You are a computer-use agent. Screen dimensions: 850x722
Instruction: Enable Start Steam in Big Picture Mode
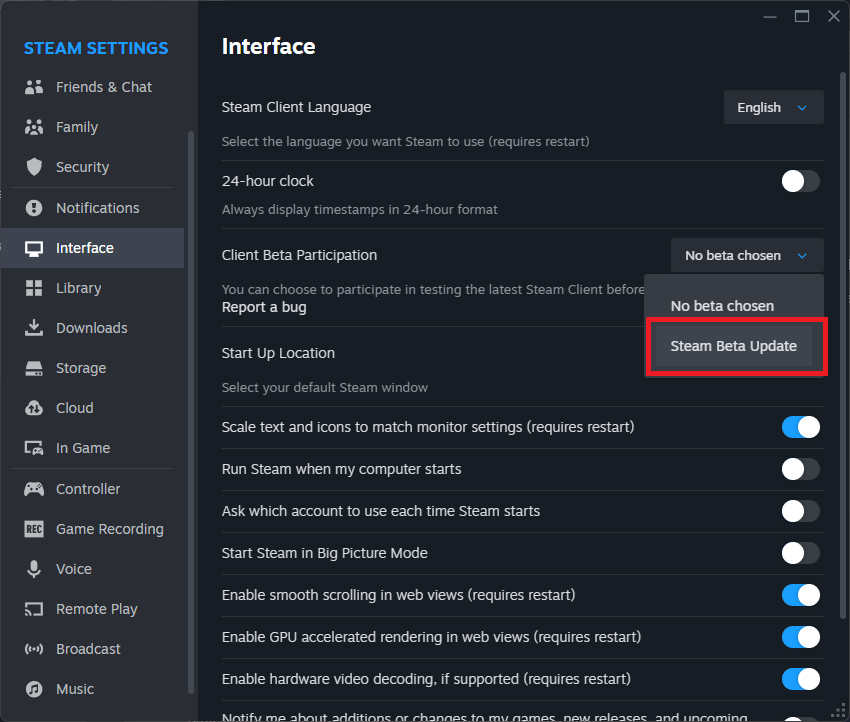point(800,553)
